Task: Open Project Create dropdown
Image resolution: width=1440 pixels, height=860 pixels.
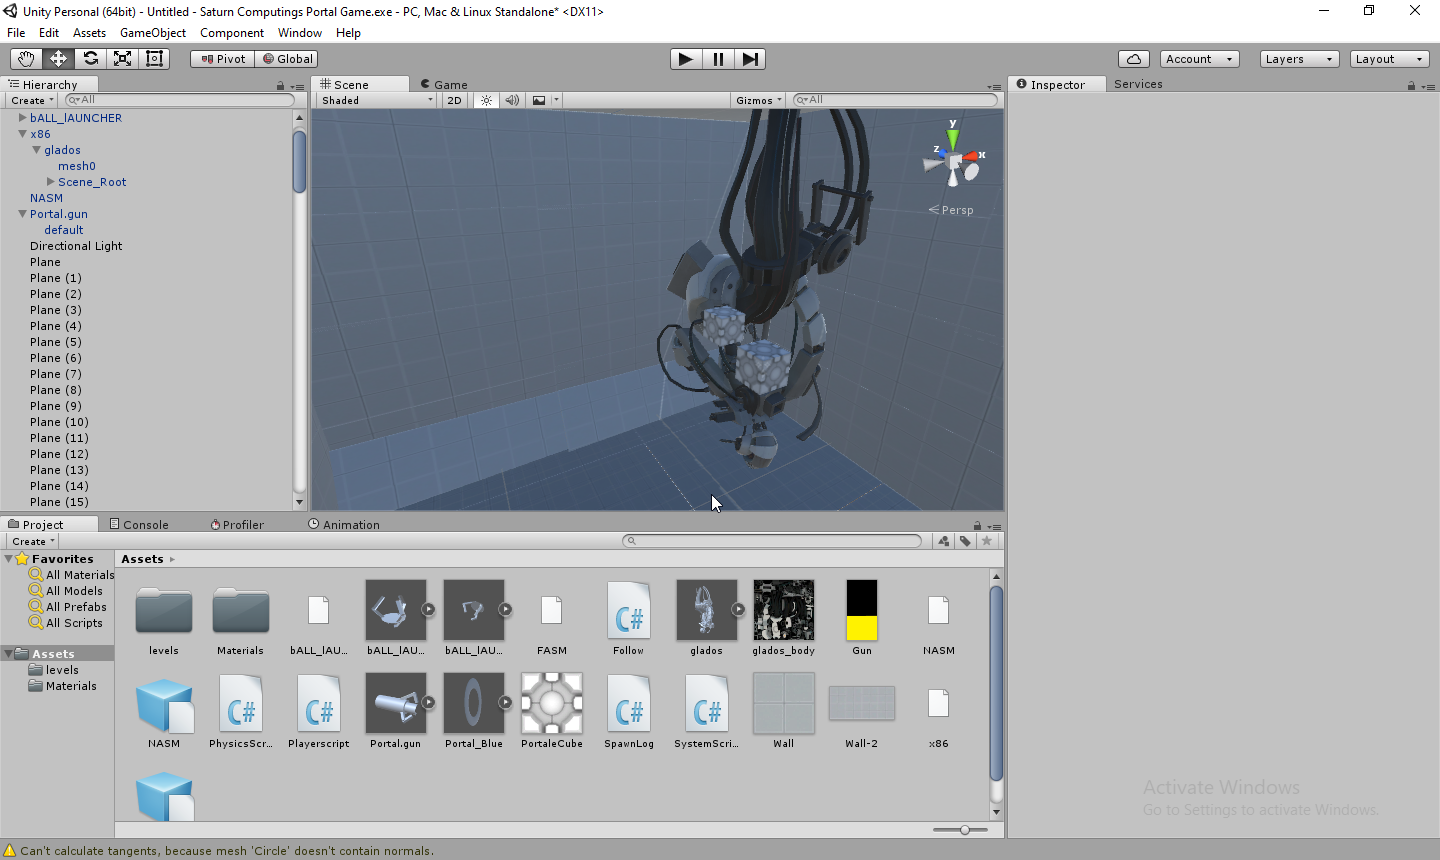Action: (33, 541)
